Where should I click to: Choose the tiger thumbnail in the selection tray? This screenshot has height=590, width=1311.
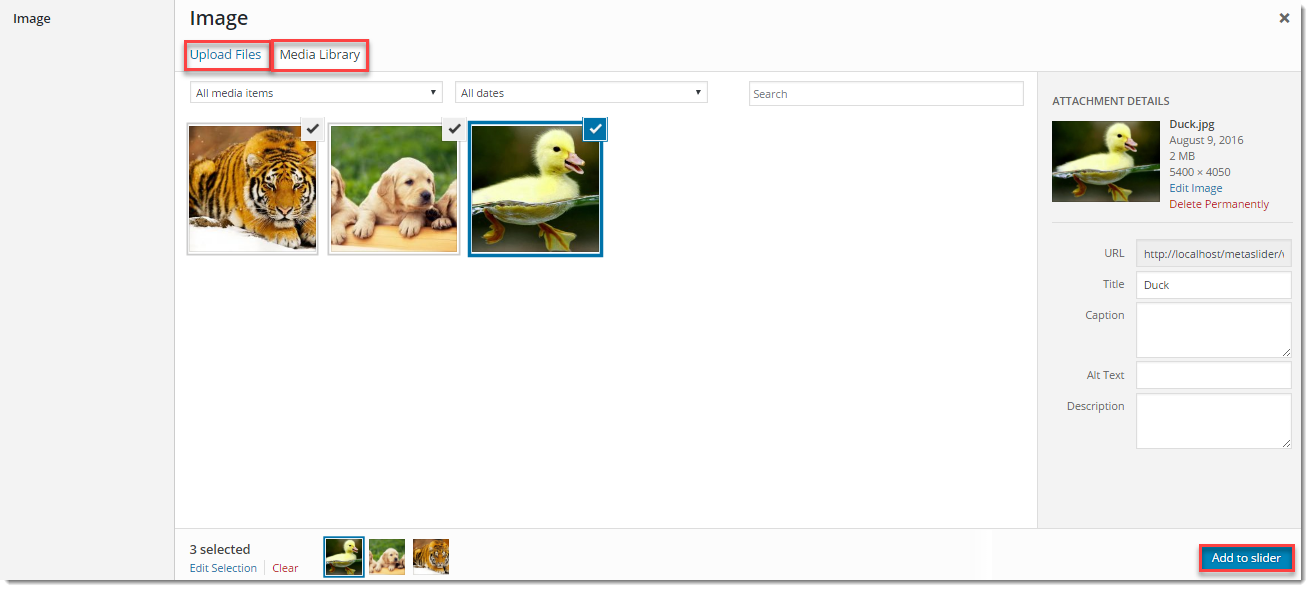[431, 557]
